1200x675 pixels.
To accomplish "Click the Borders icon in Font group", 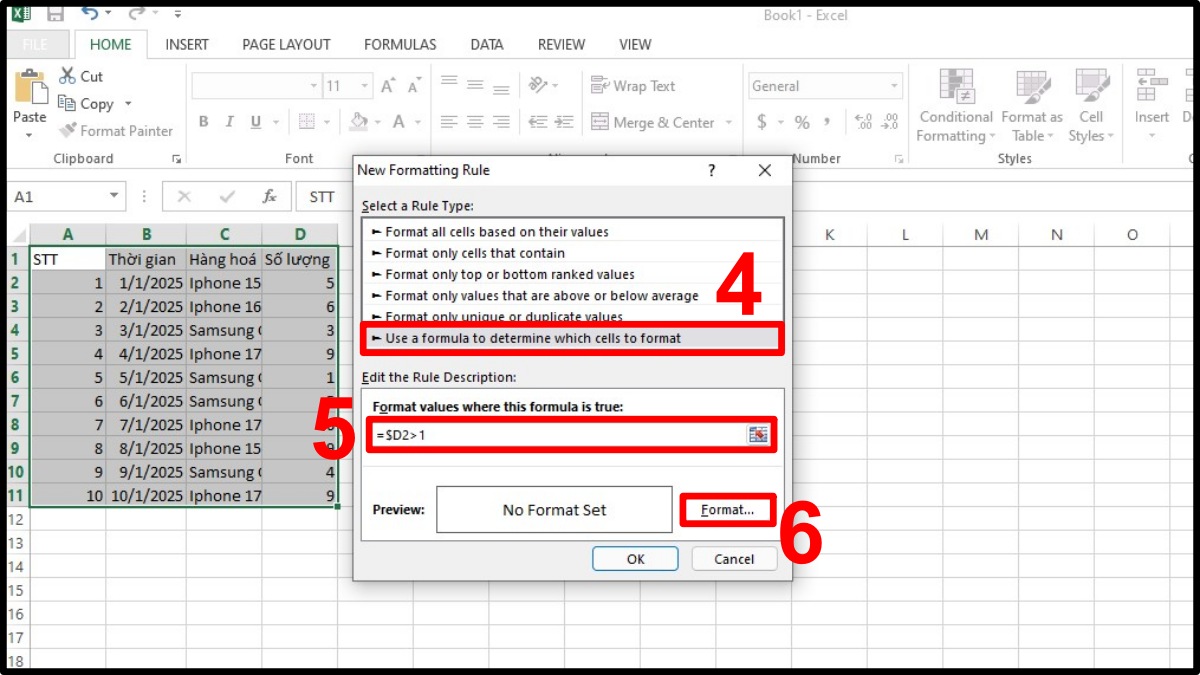I will pyautogui.click(x=306, y=122).
